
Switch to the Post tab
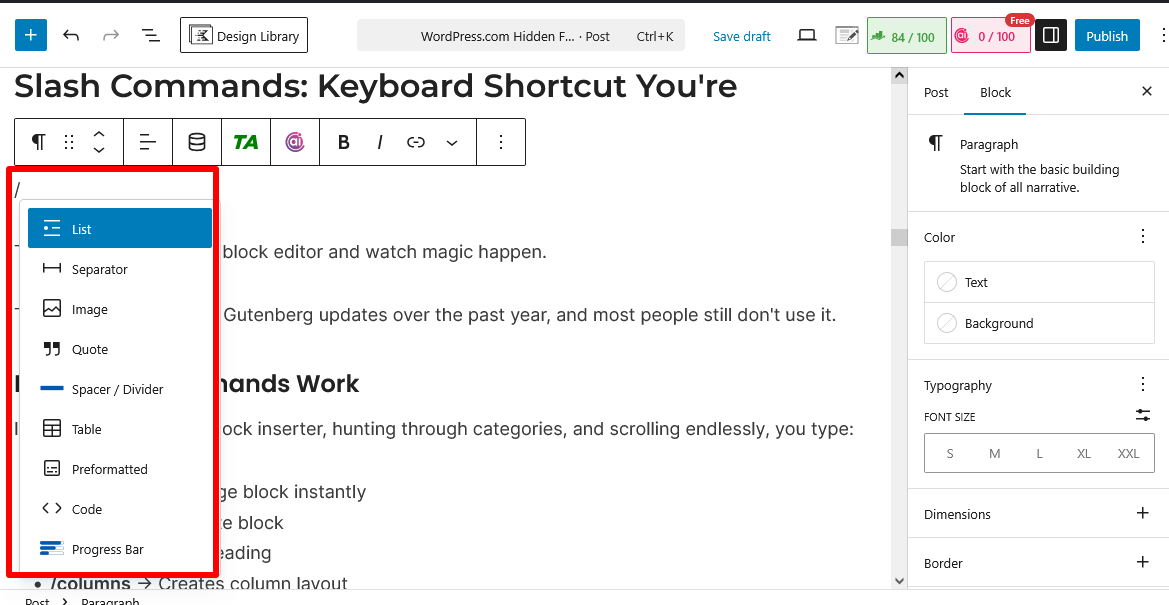(x=935, y=92)
